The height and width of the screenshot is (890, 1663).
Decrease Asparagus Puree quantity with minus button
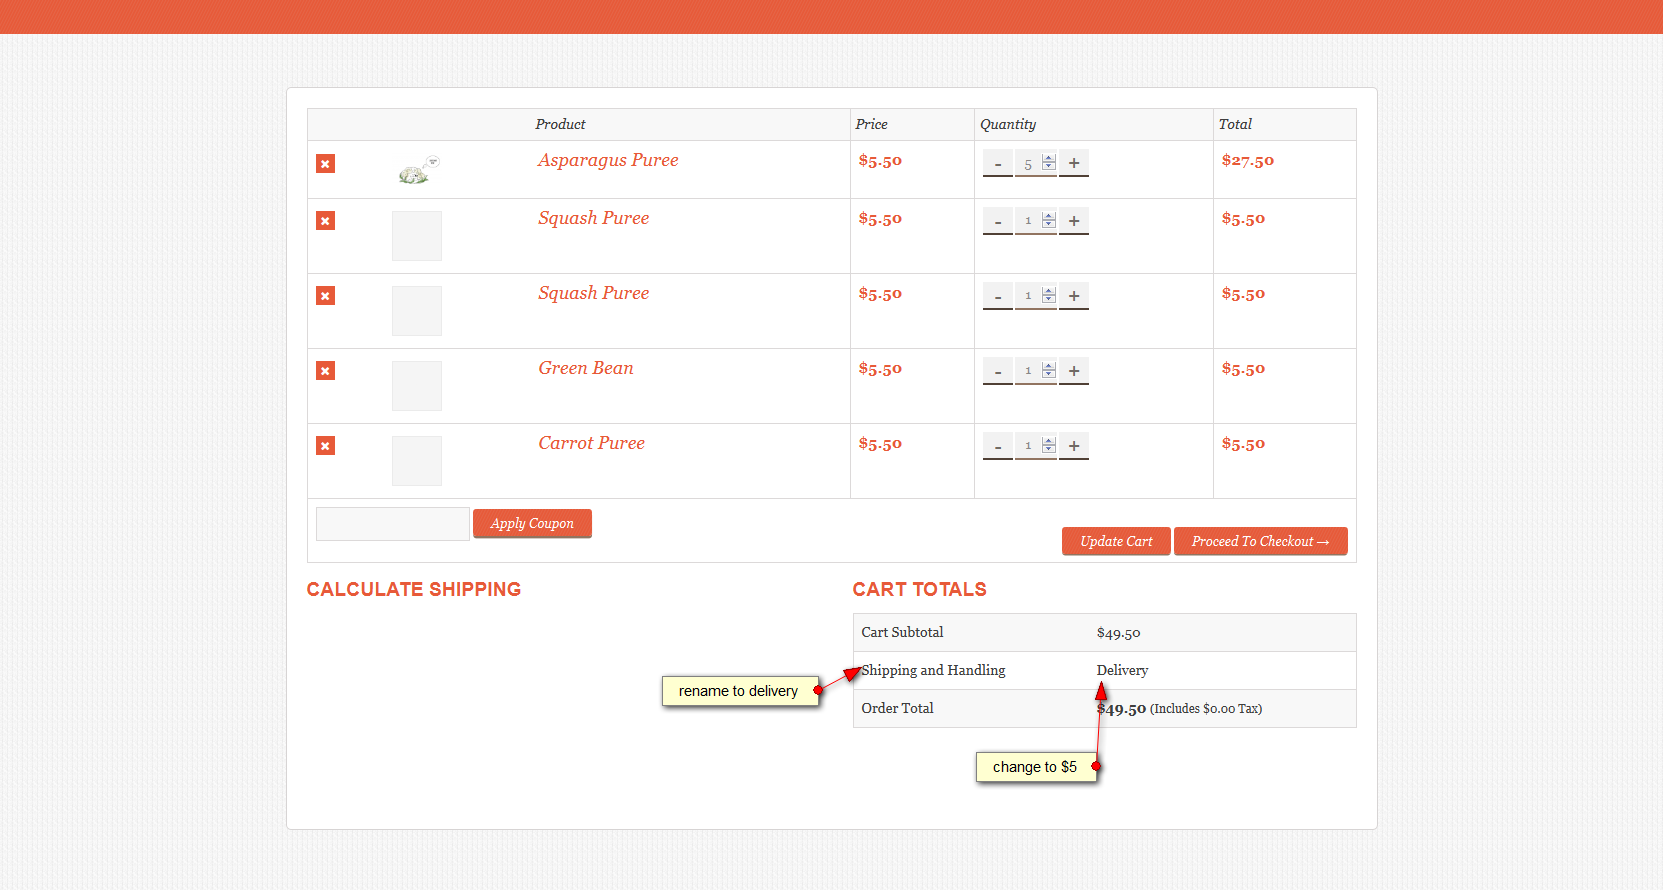point(997,163)
